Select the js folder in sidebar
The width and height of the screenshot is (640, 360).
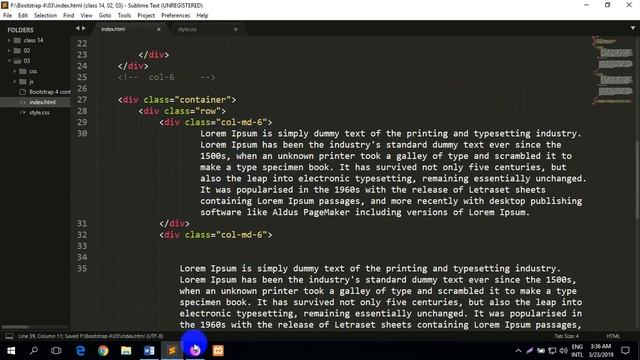[x=31, y=82]
